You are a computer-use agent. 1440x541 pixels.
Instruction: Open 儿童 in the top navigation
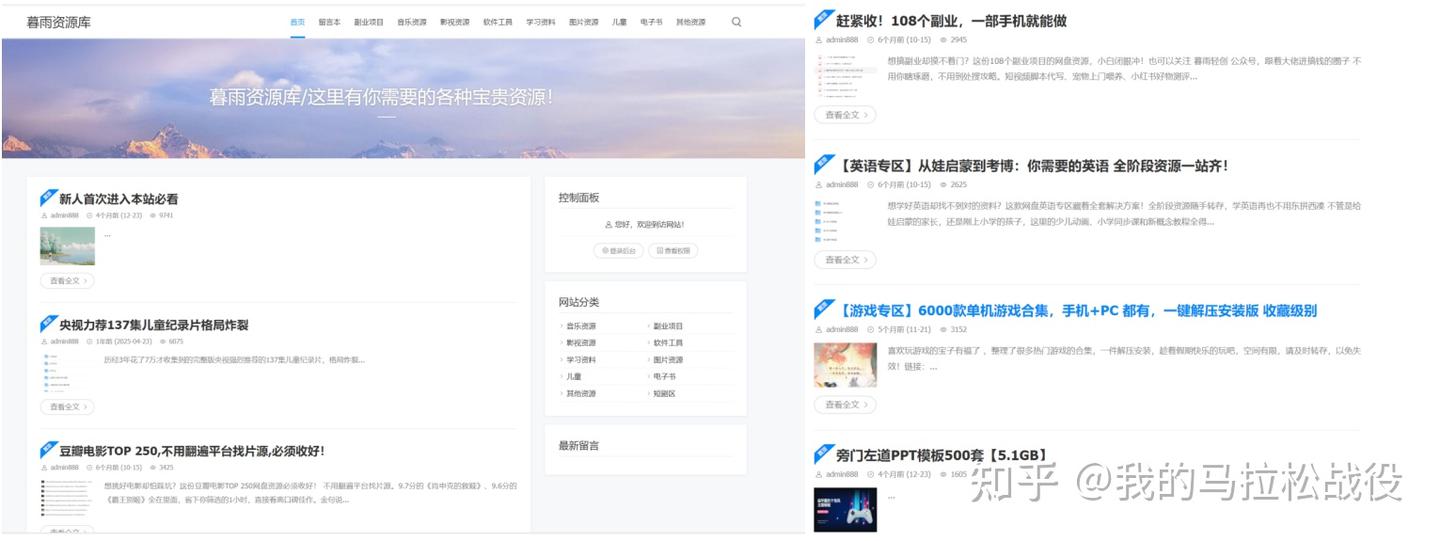tap(620, 22)
